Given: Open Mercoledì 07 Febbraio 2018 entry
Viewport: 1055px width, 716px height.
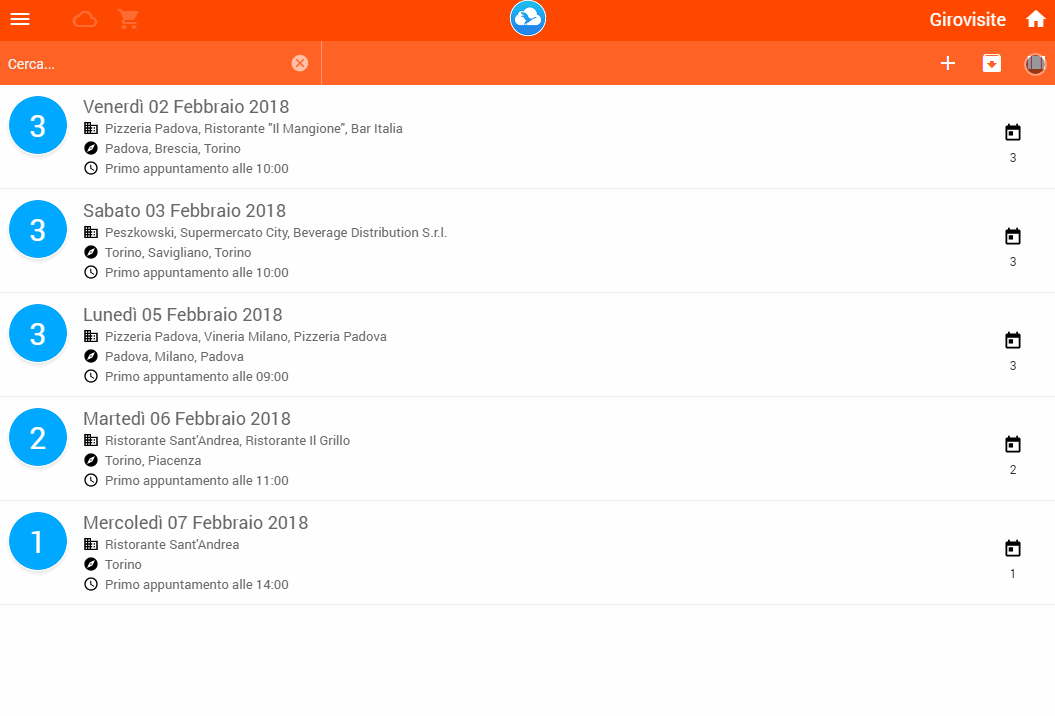Looking at the screenshot, I should tap(528, 553).
